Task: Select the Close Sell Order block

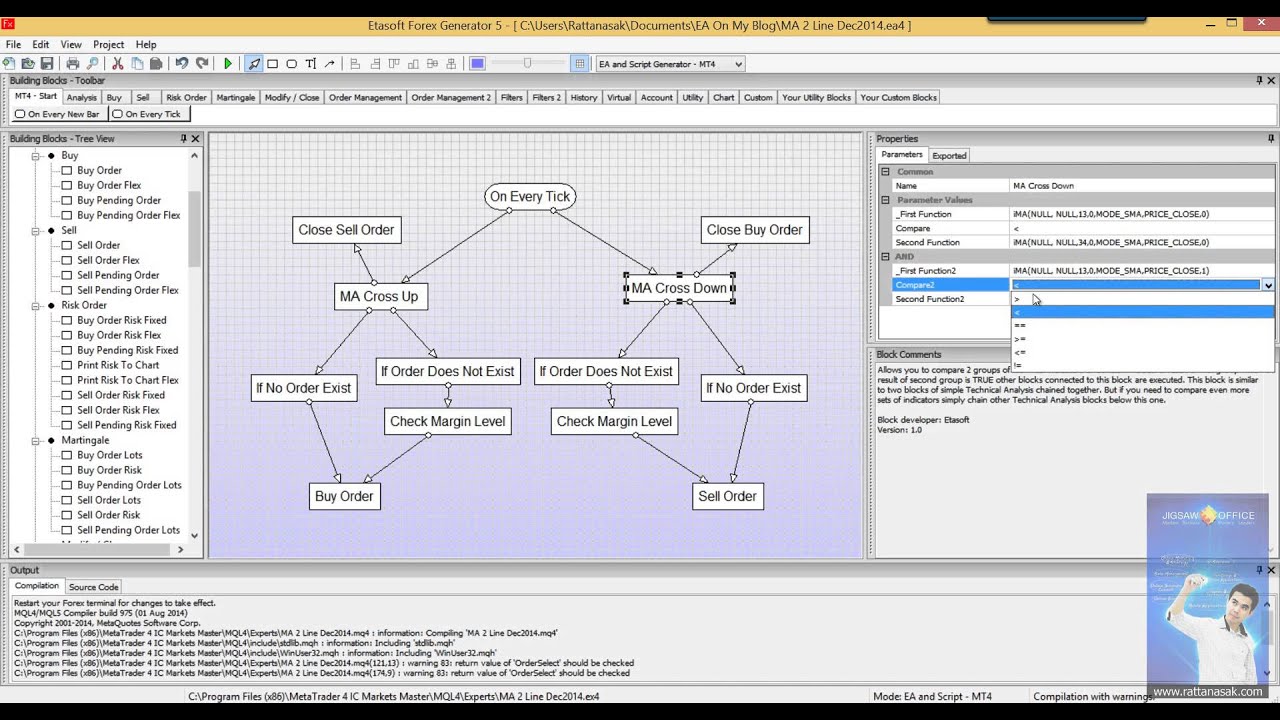Action: 347,230
